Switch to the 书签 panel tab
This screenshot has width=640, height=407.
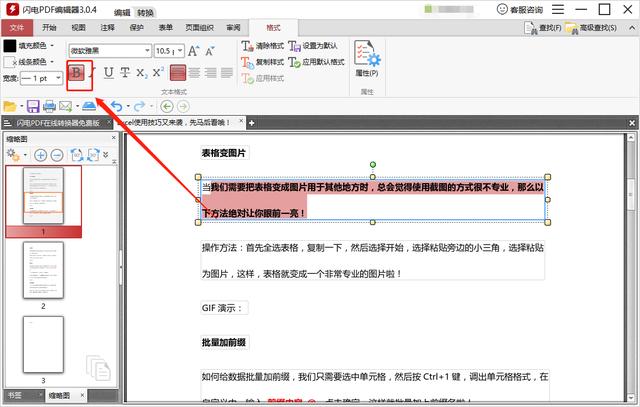click(15, 395)
